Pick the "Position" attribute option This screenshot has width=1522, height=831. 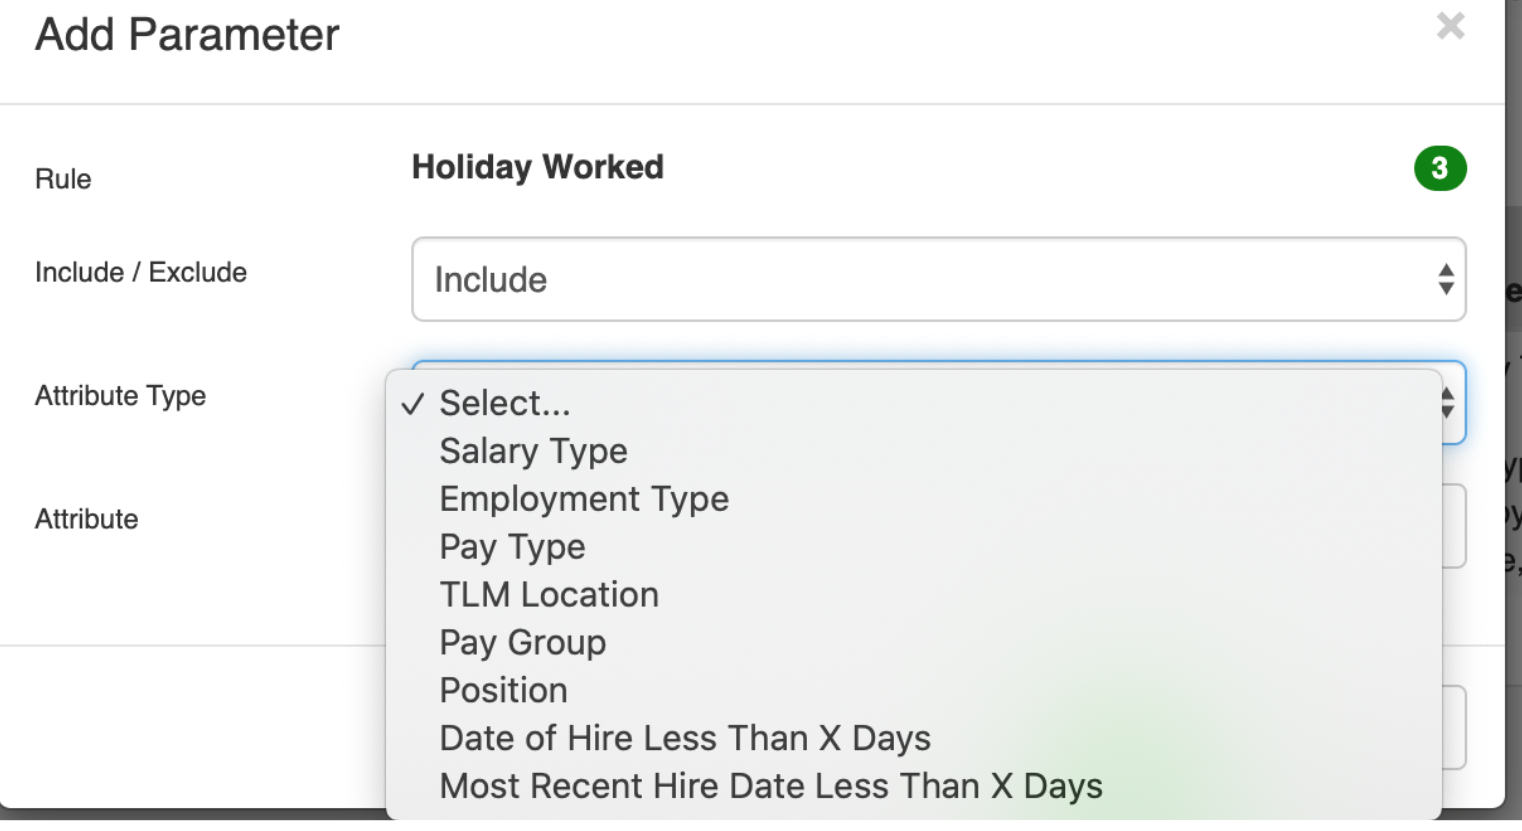click(x=503, y=690)
